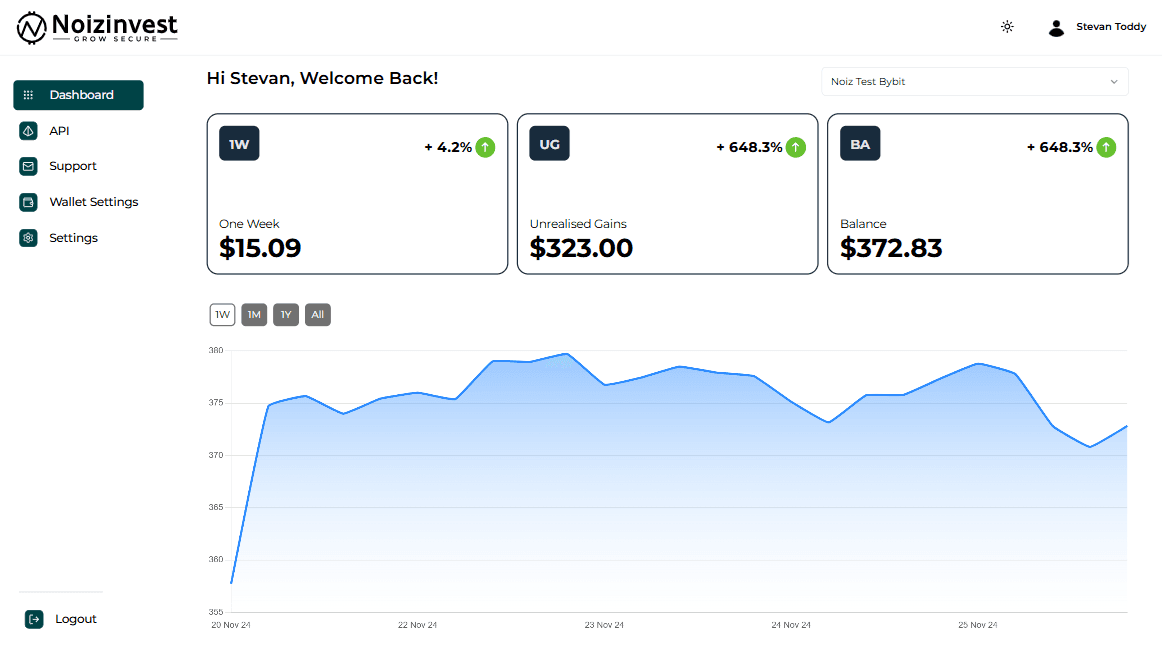Open the Dashboard menu item

(x=80, y=95)
